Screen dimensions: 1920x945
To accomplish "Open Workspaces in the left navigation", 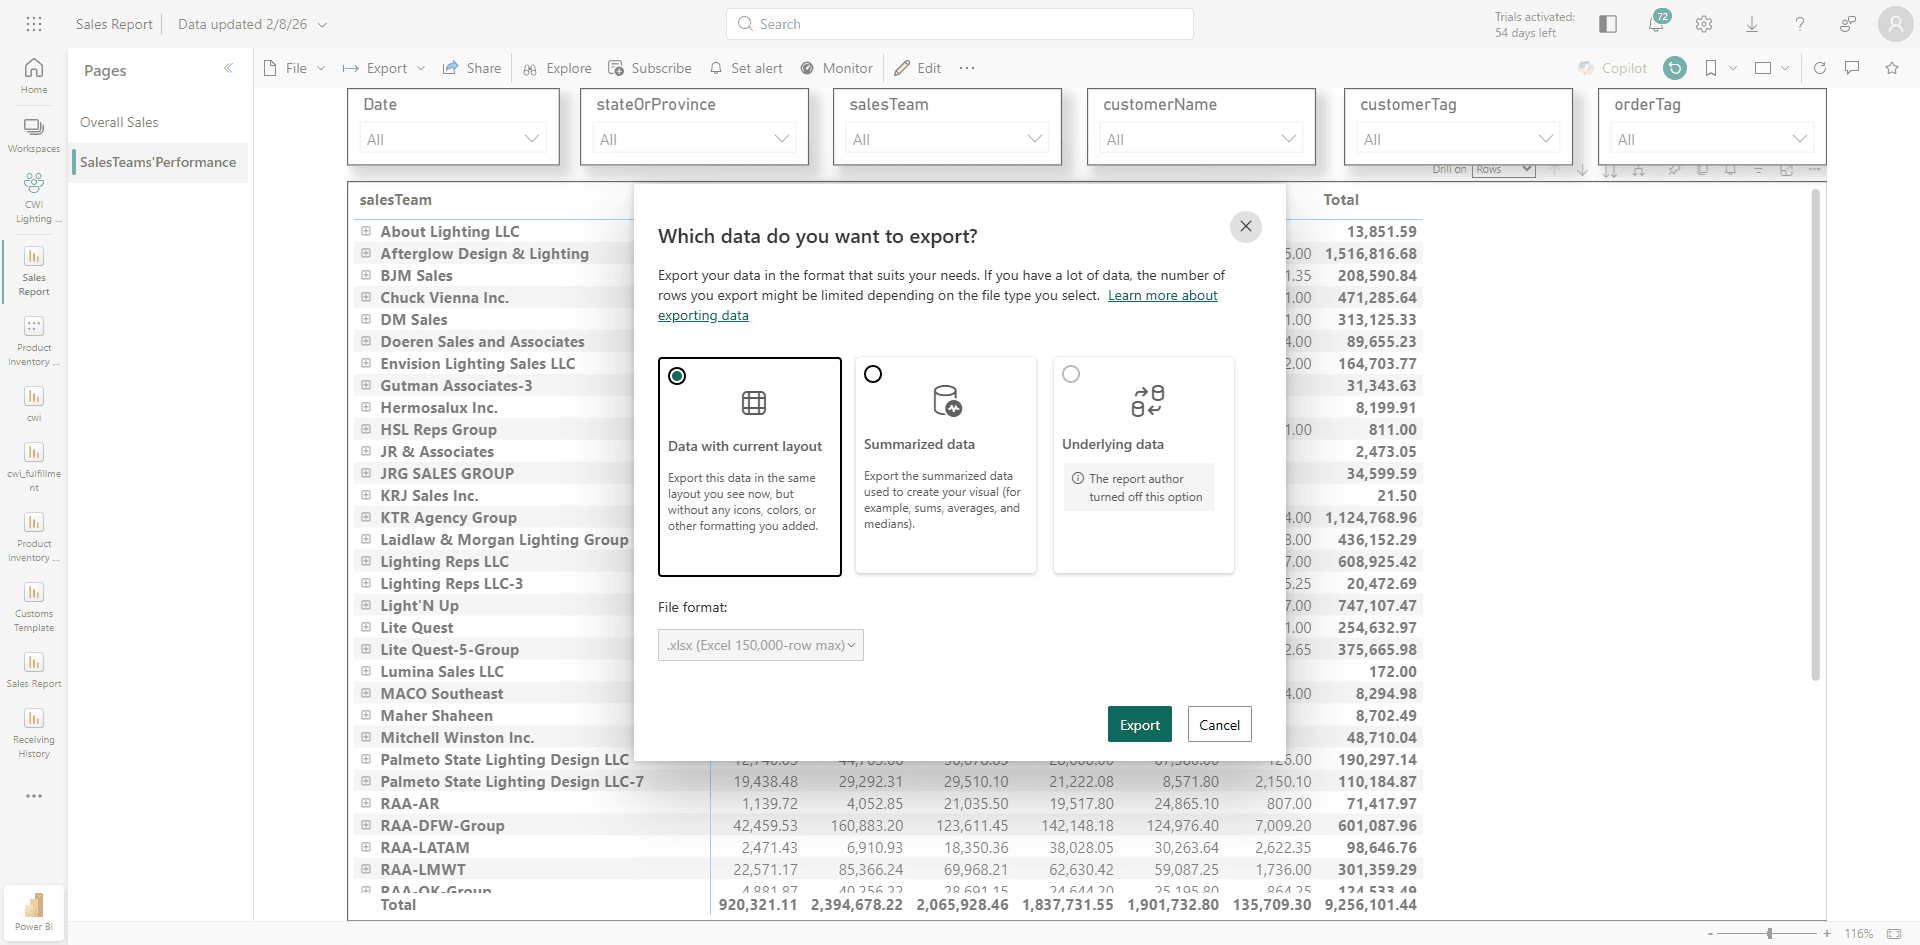I will (34, 135).
